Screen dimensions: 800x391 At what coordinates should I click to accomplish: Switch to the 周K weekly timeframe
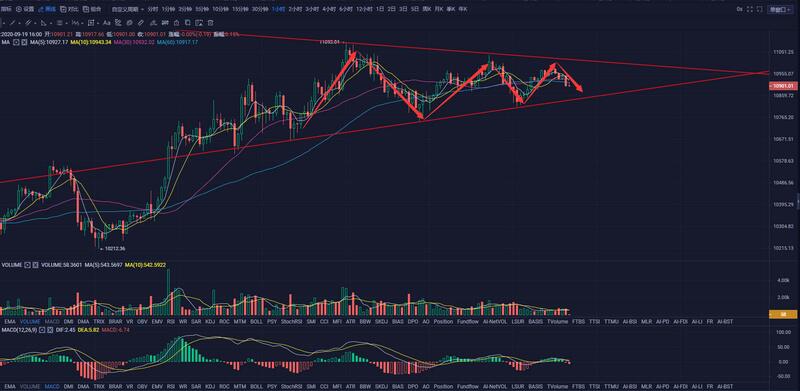(427, 9)
